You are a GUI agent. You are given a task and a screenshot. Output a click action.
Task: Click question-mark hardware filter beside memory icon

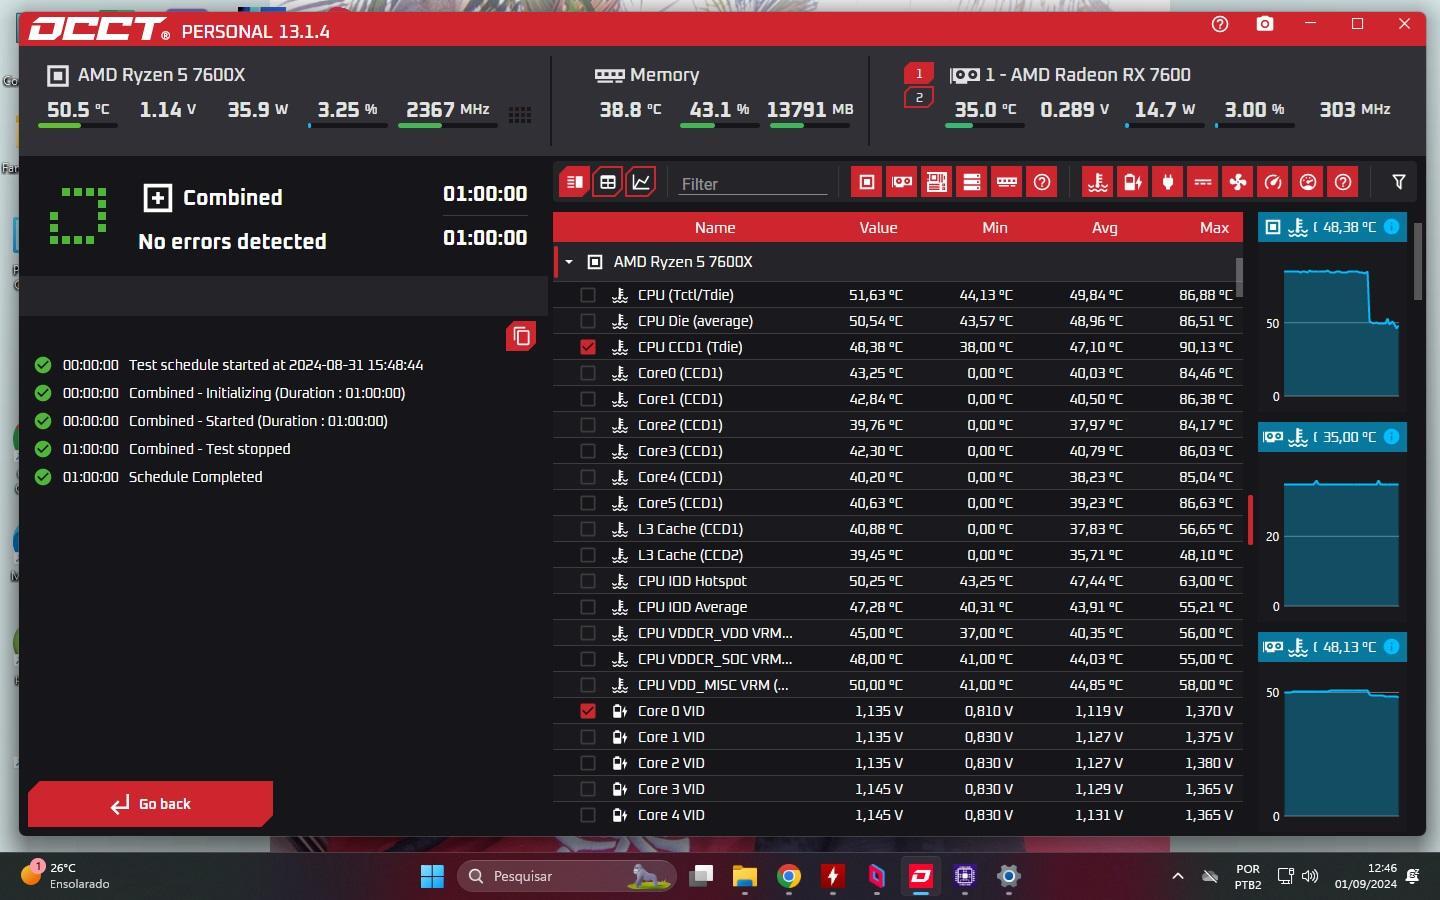1042,182
